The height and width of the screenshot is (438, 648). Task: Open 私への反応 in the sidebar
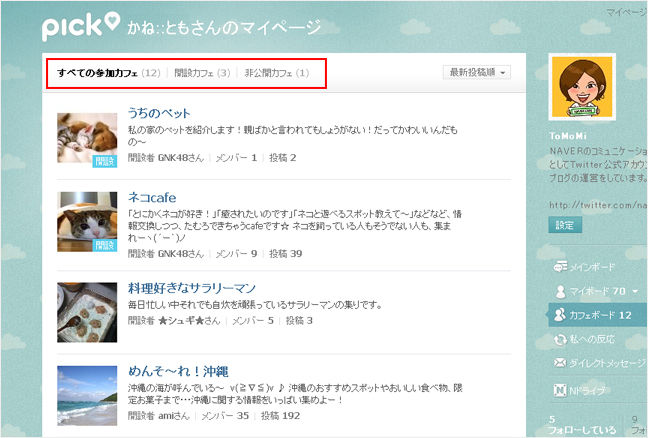click(584, 340)
